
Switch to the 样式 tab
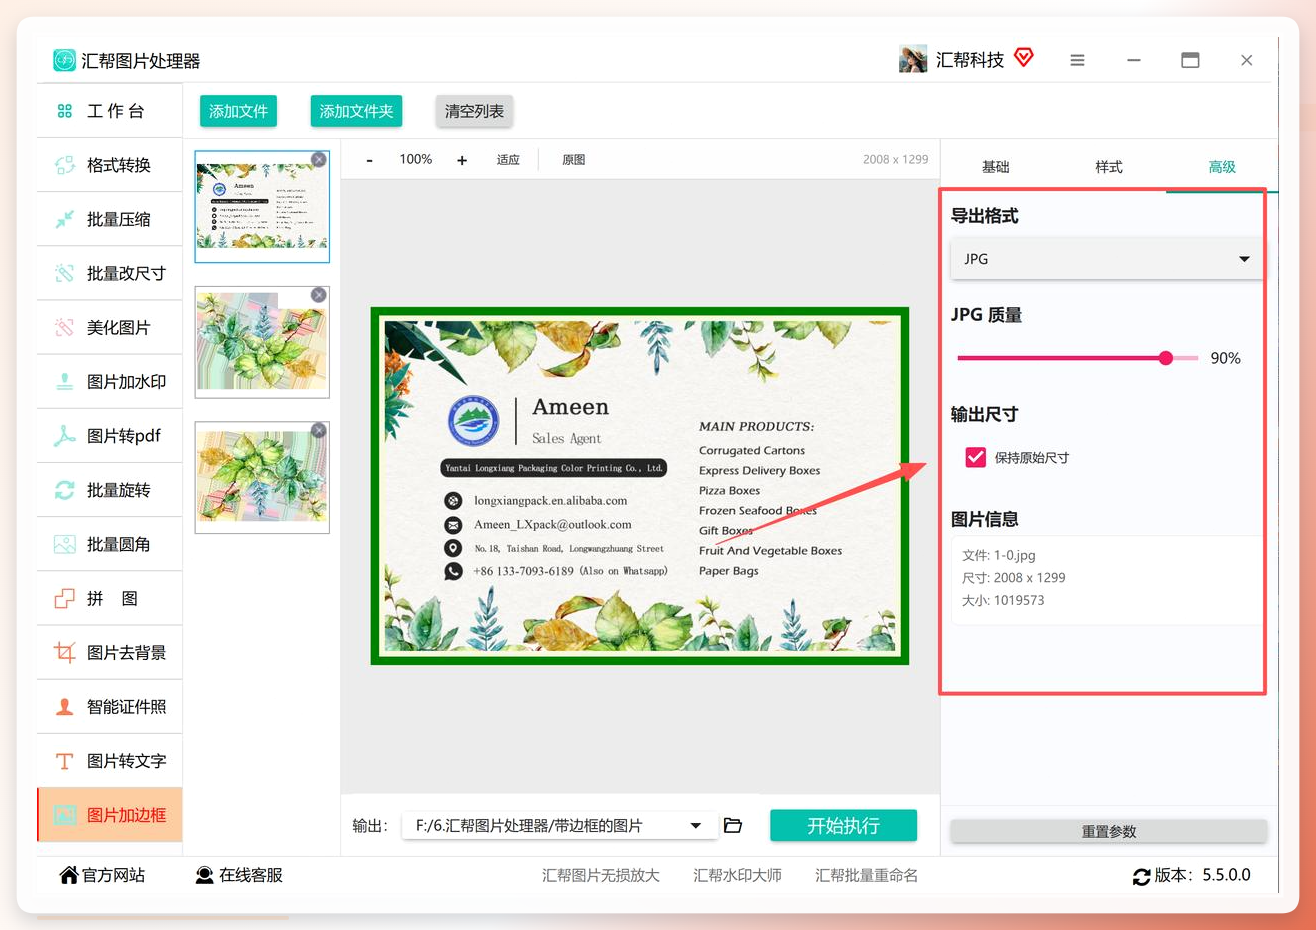click(1108, 167)
